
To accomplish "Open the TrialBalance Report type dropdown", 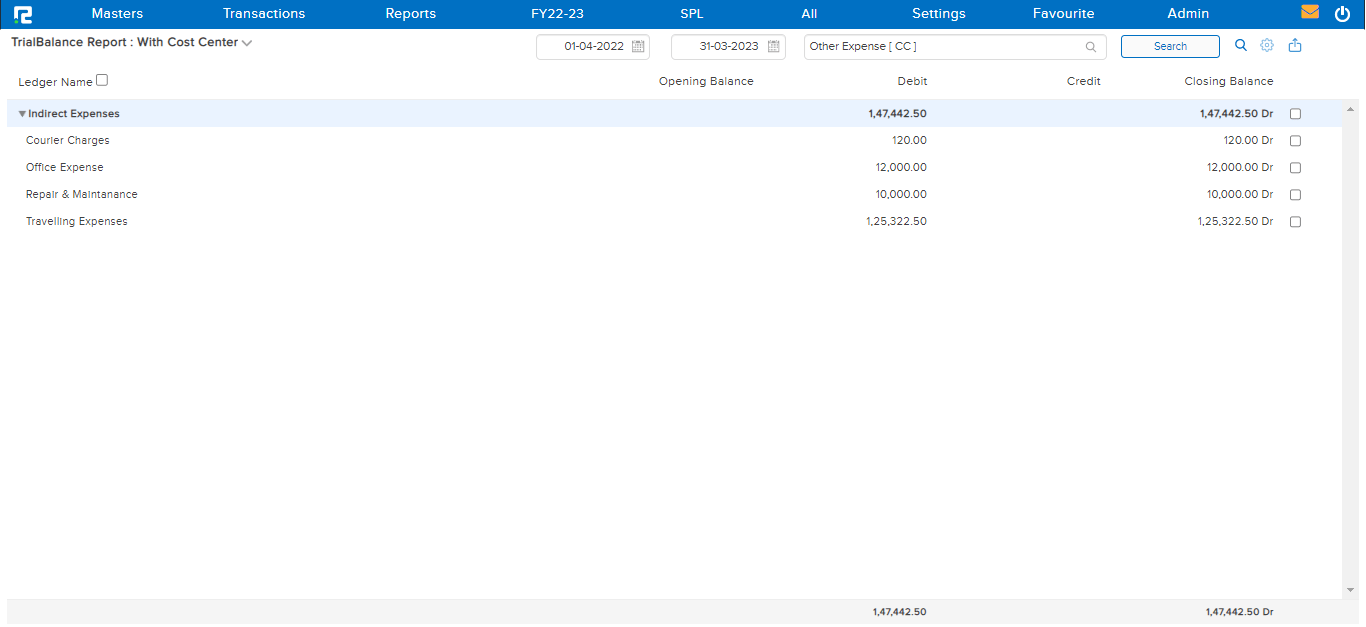I will (x=247, y=43).
